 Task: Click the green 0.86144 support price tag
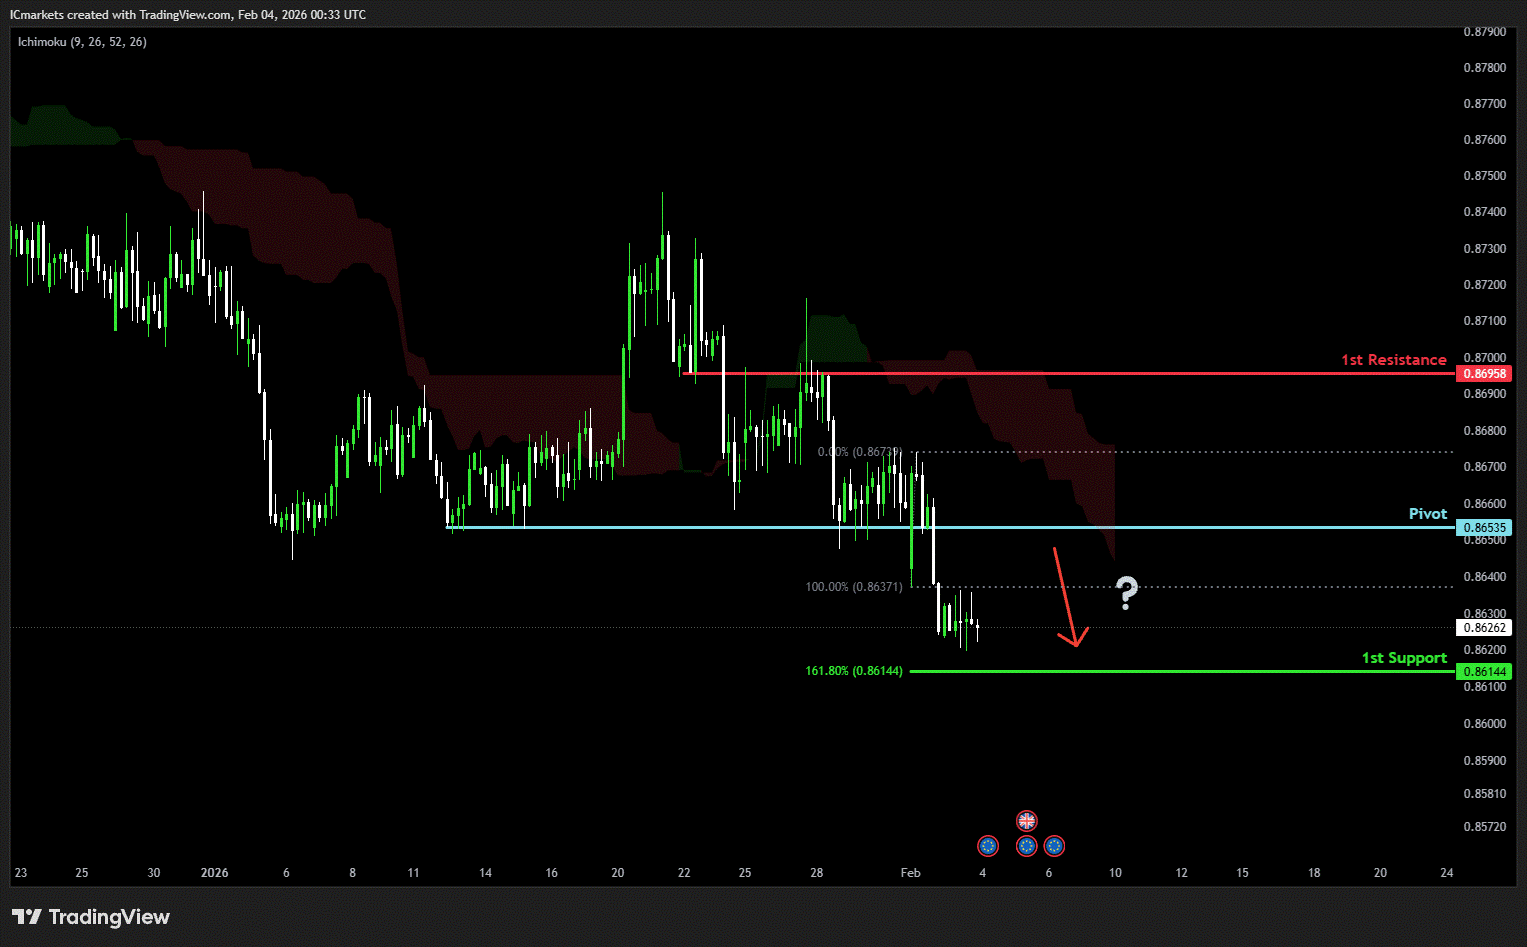(1485, 672)
